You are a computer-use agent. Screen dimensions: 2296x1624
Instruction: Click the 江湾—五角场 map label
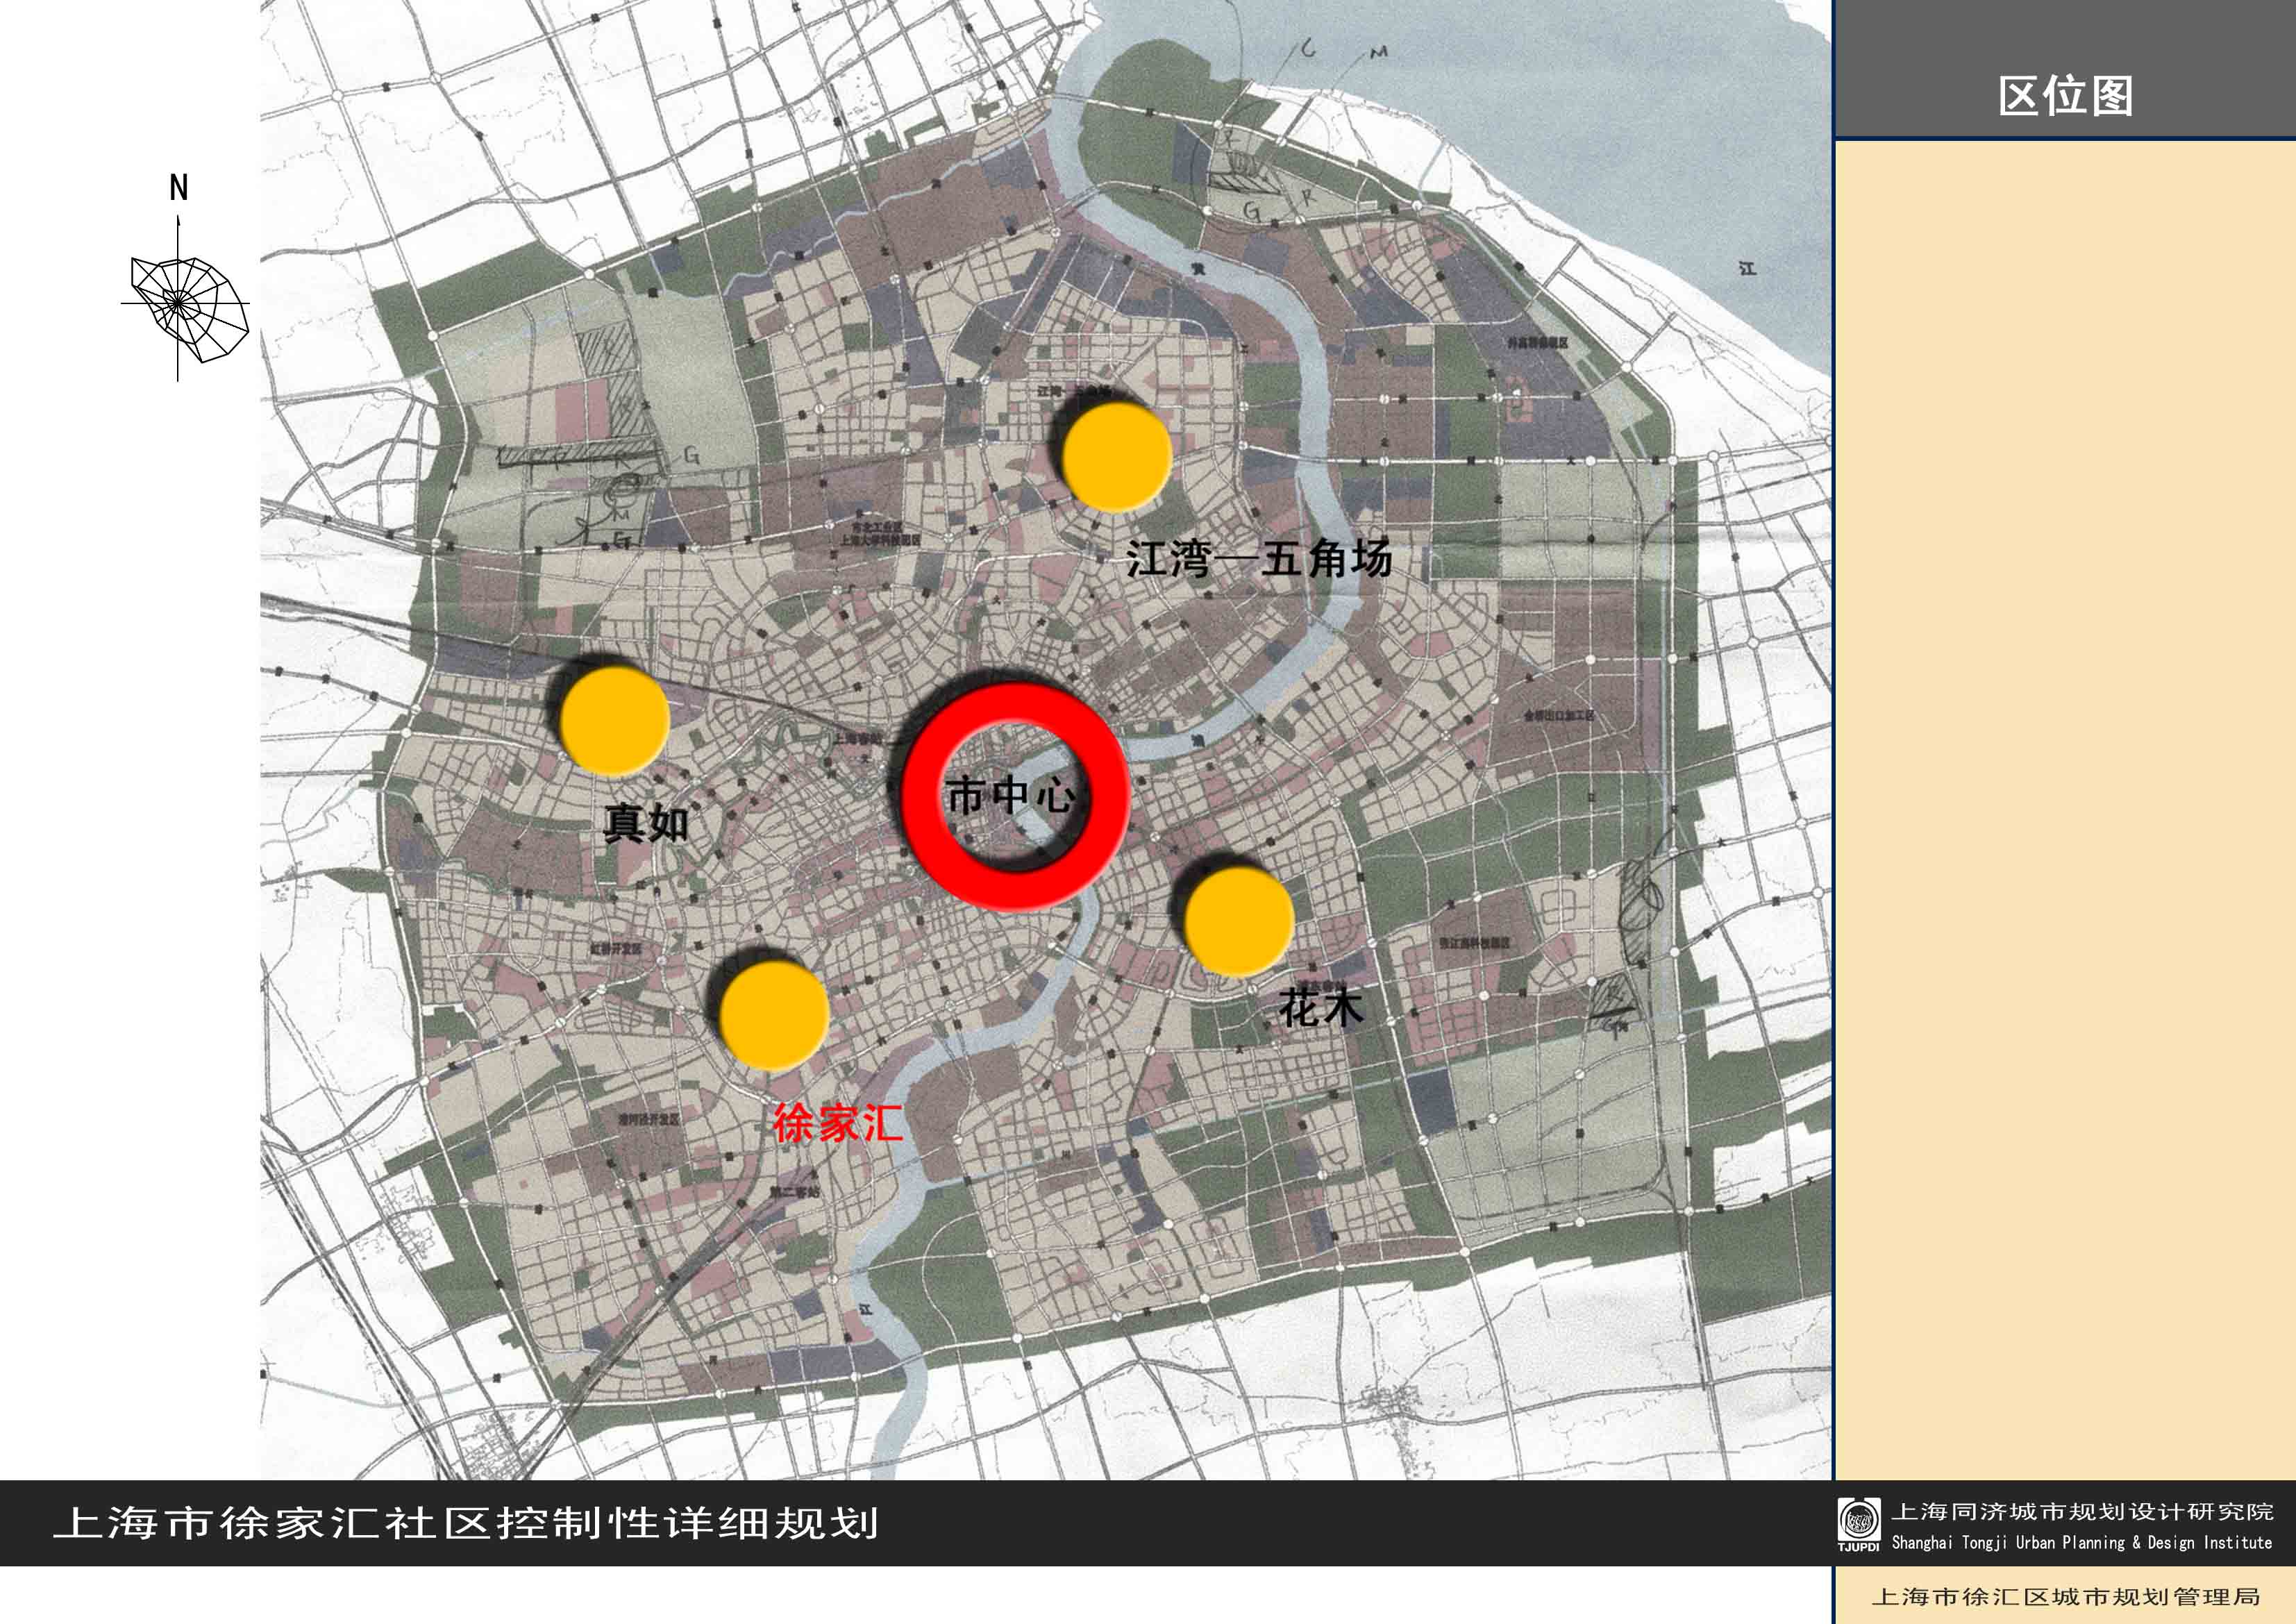click(x=1259, y=558)
